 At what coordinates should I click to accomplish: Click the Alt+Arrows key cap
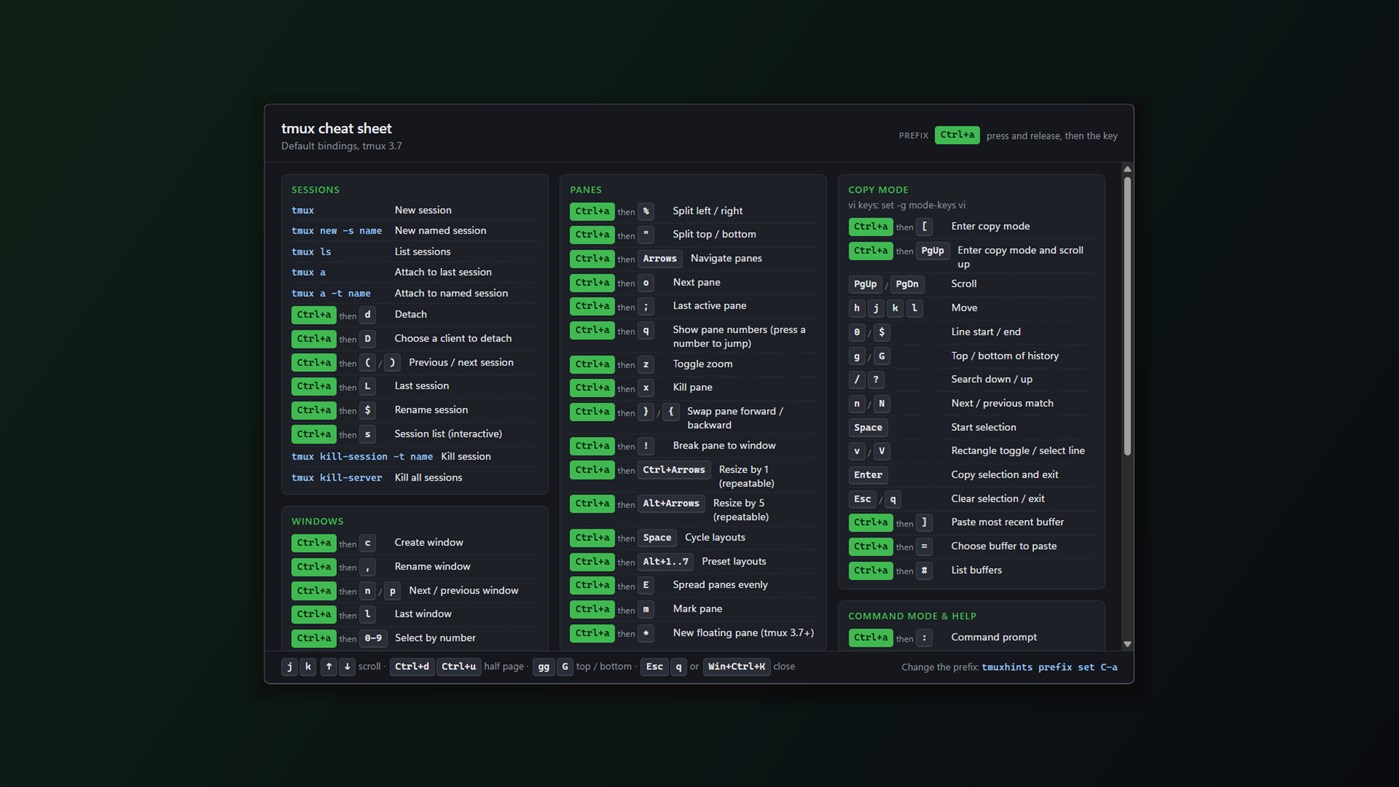pyautogui.click(x=671, y=504)
